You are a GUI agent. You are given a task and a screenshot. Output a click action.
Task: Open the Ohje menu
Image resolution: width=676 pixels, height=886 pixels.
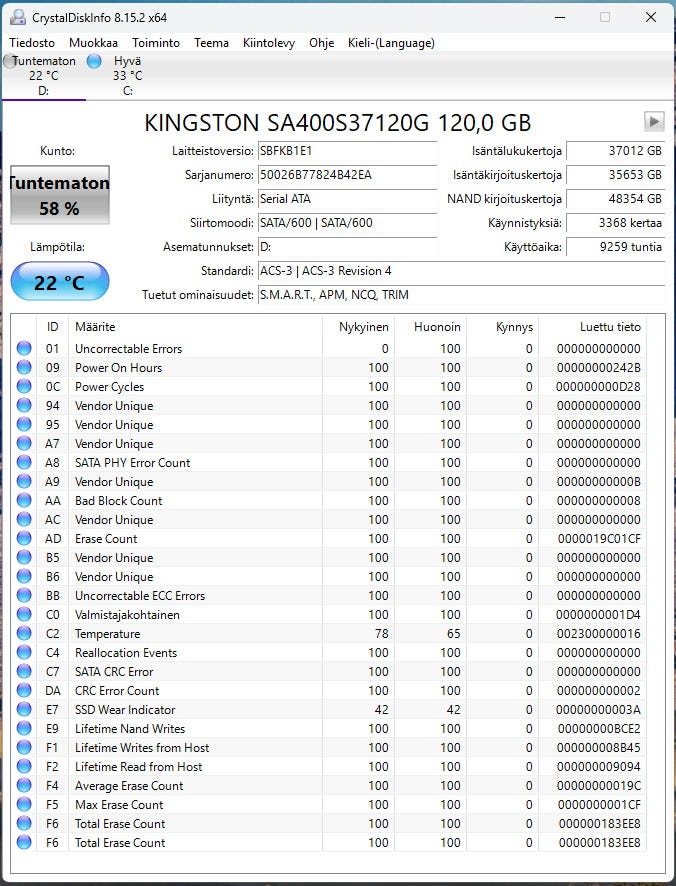pos(322,43)
